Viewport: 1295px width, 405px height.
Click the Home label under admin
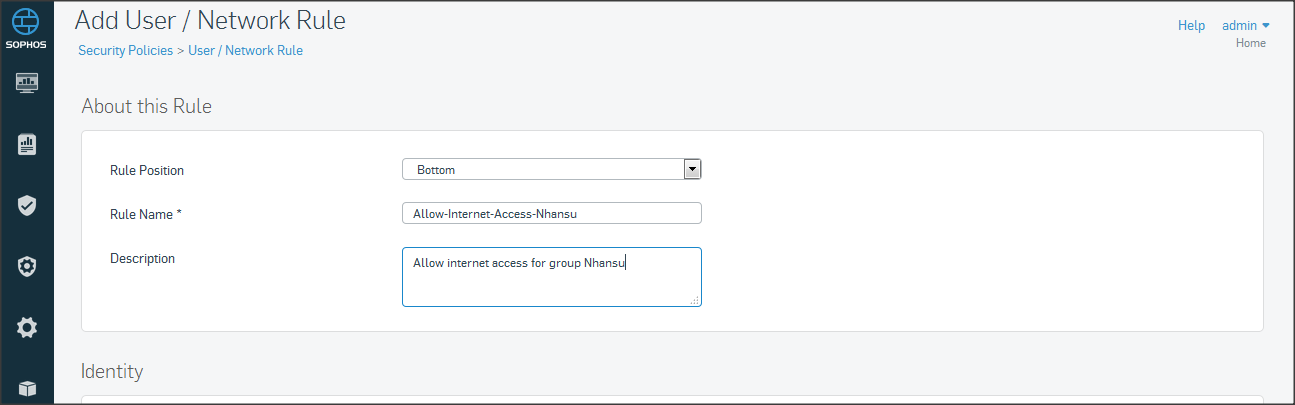[x=1250, y=43]
